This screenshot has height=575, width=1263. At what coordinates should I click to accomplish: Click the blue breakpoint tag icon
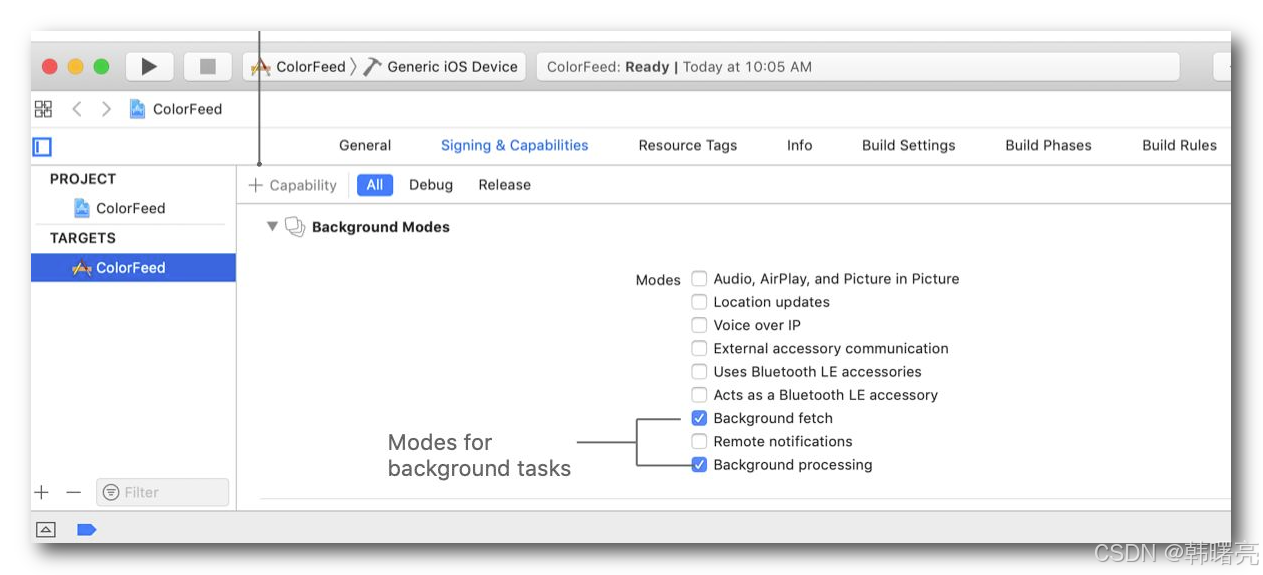[x=86, y=529]
